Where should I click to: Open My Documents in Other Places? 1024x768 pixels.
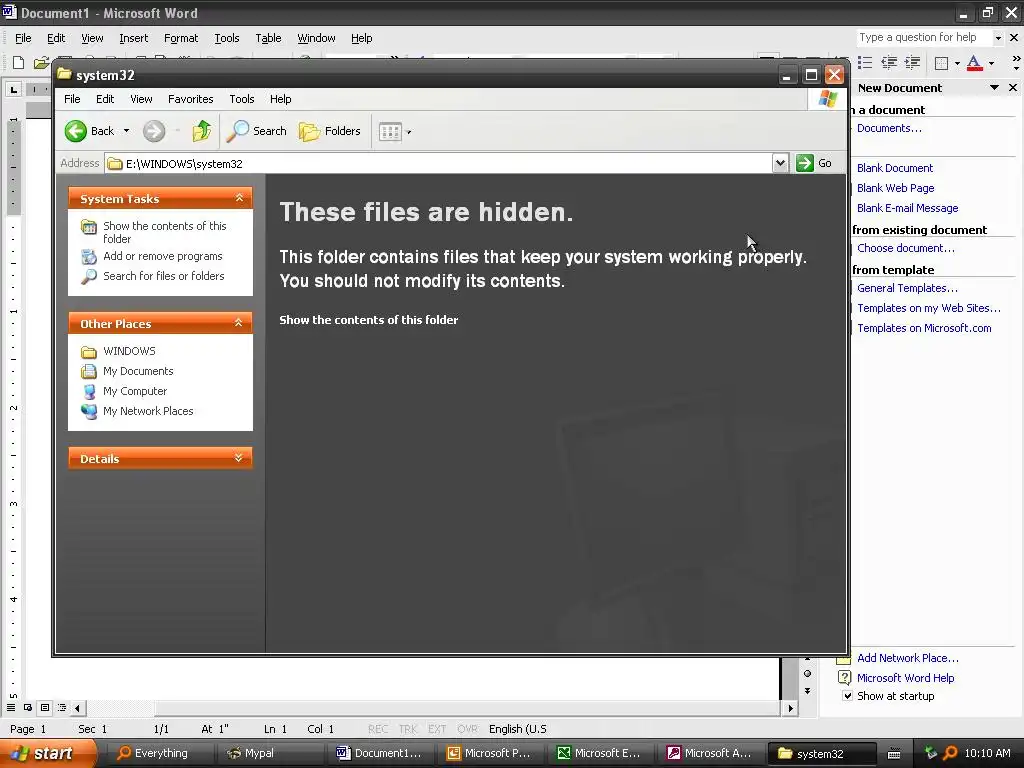click(x=138, y=371)
